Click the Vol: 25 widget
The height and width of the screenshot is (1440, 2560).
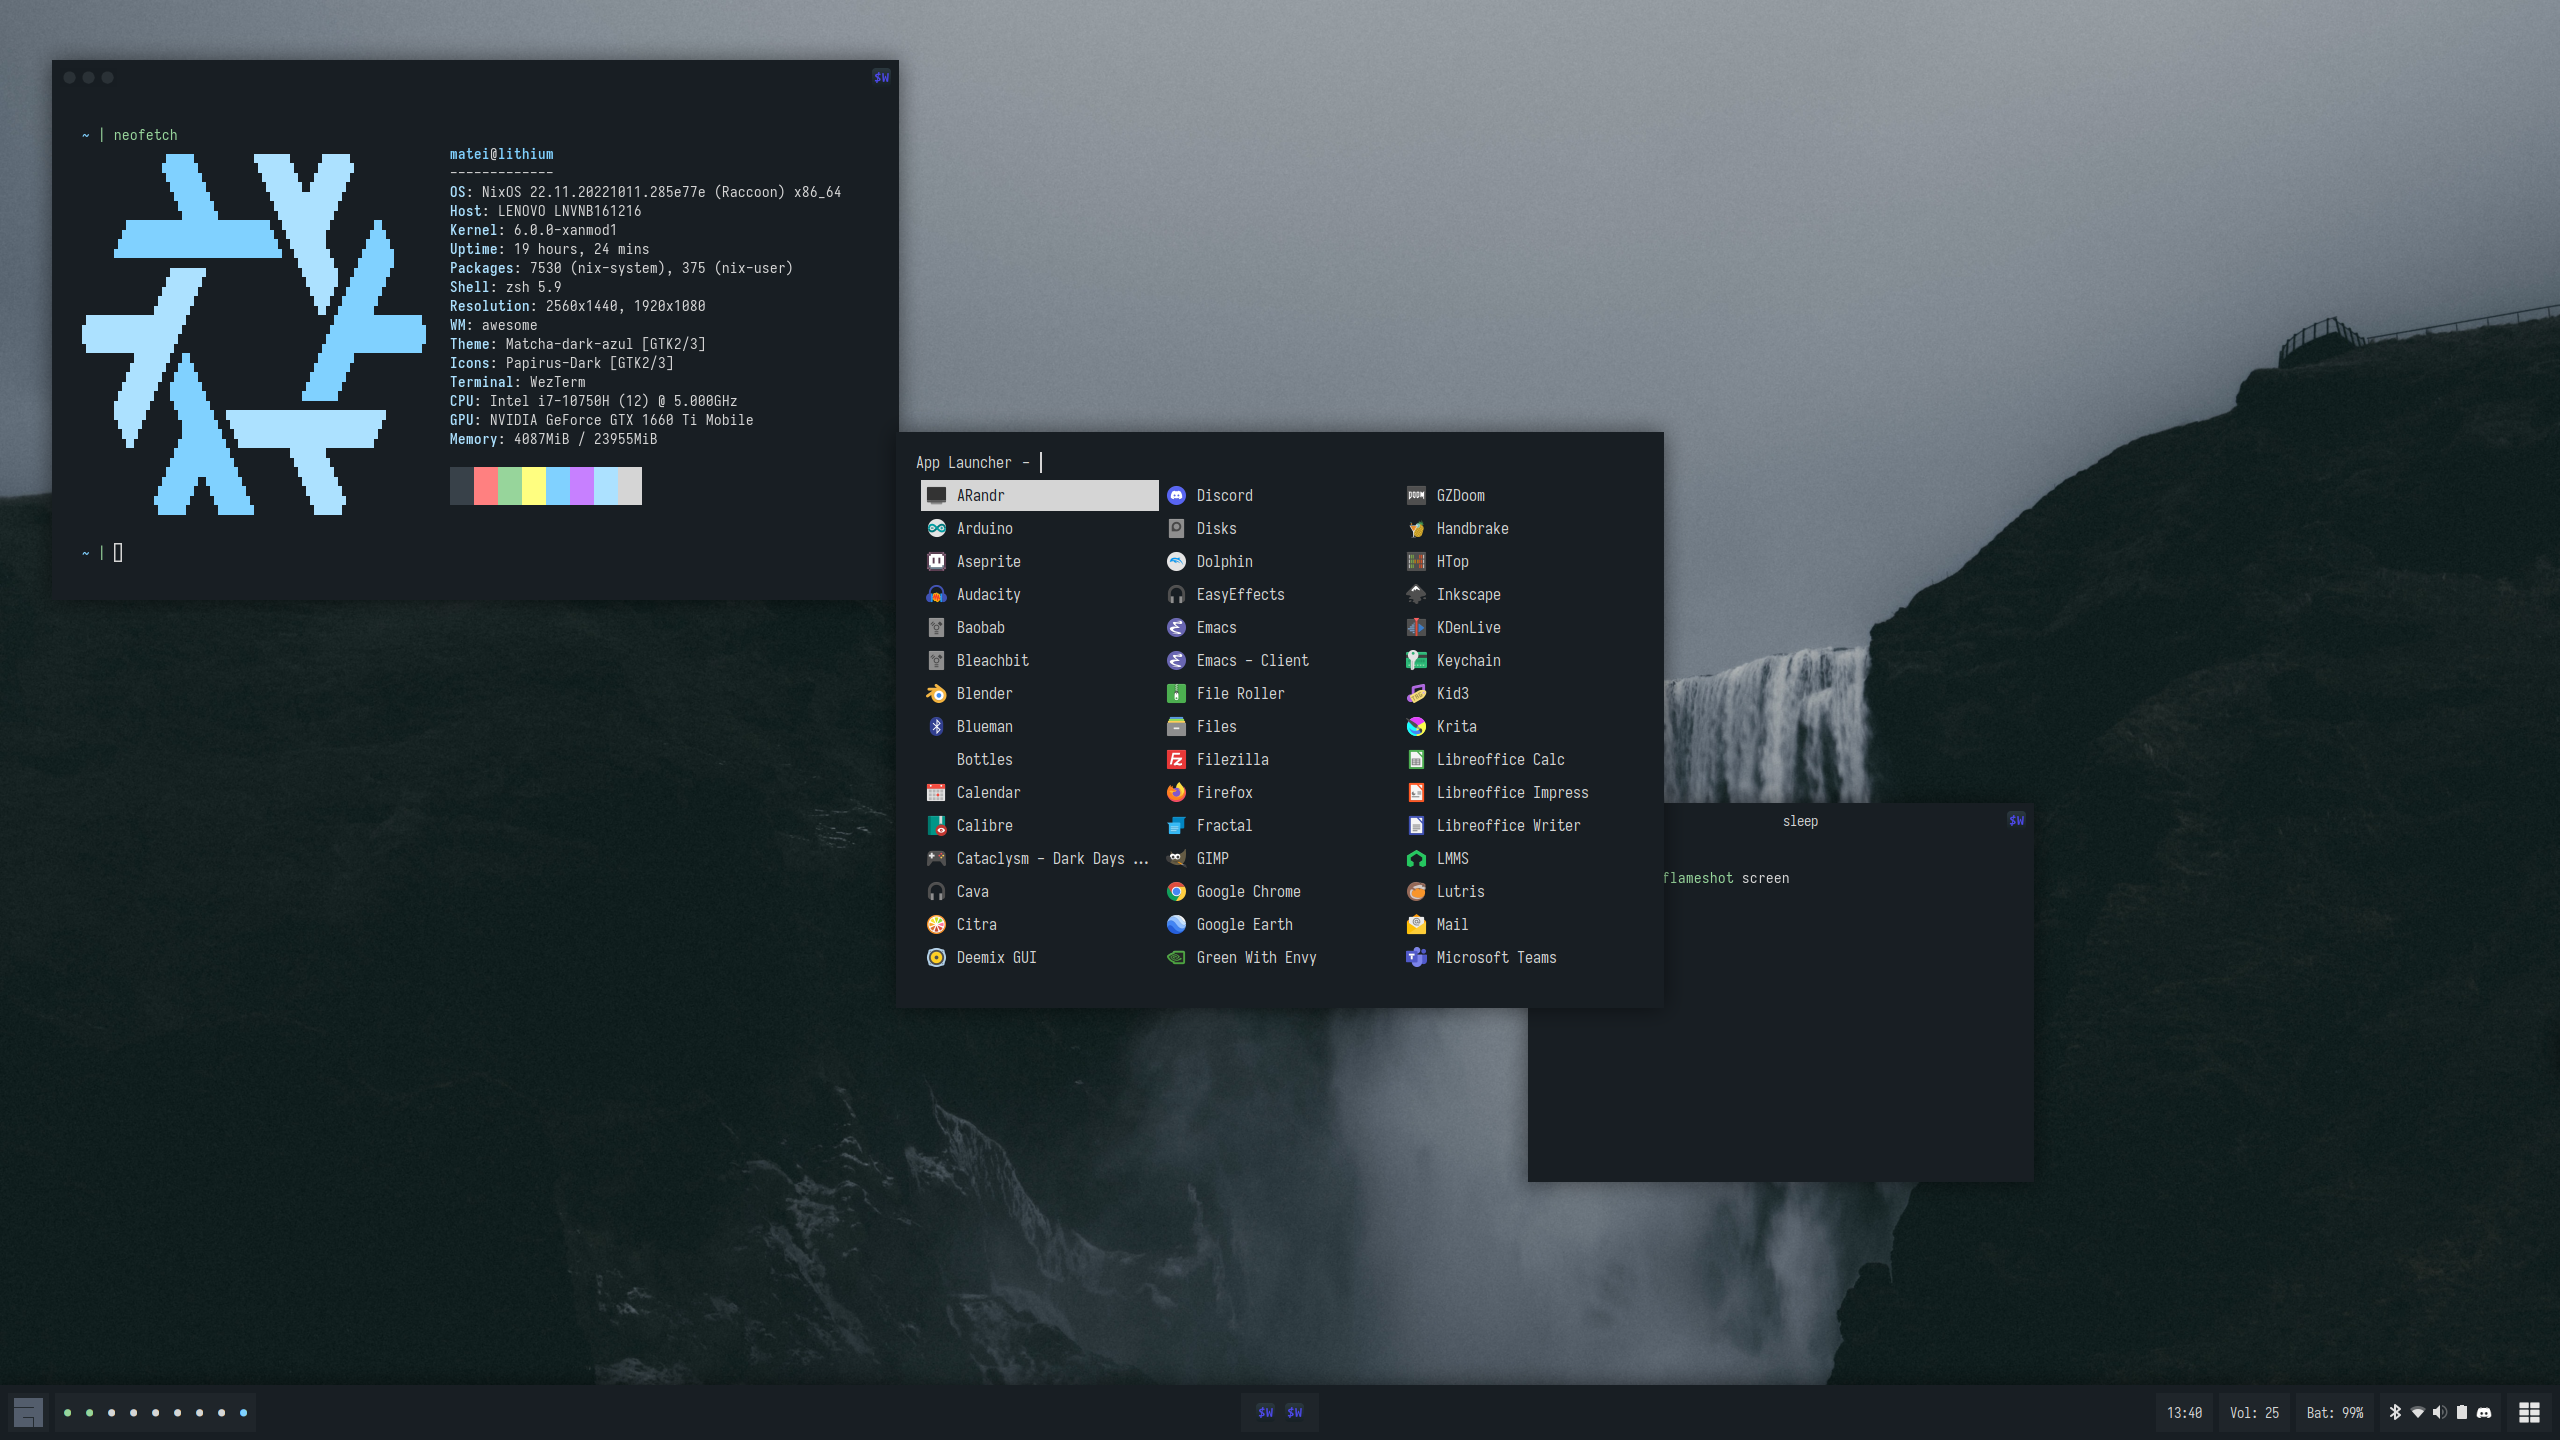coord(2253,1412)
